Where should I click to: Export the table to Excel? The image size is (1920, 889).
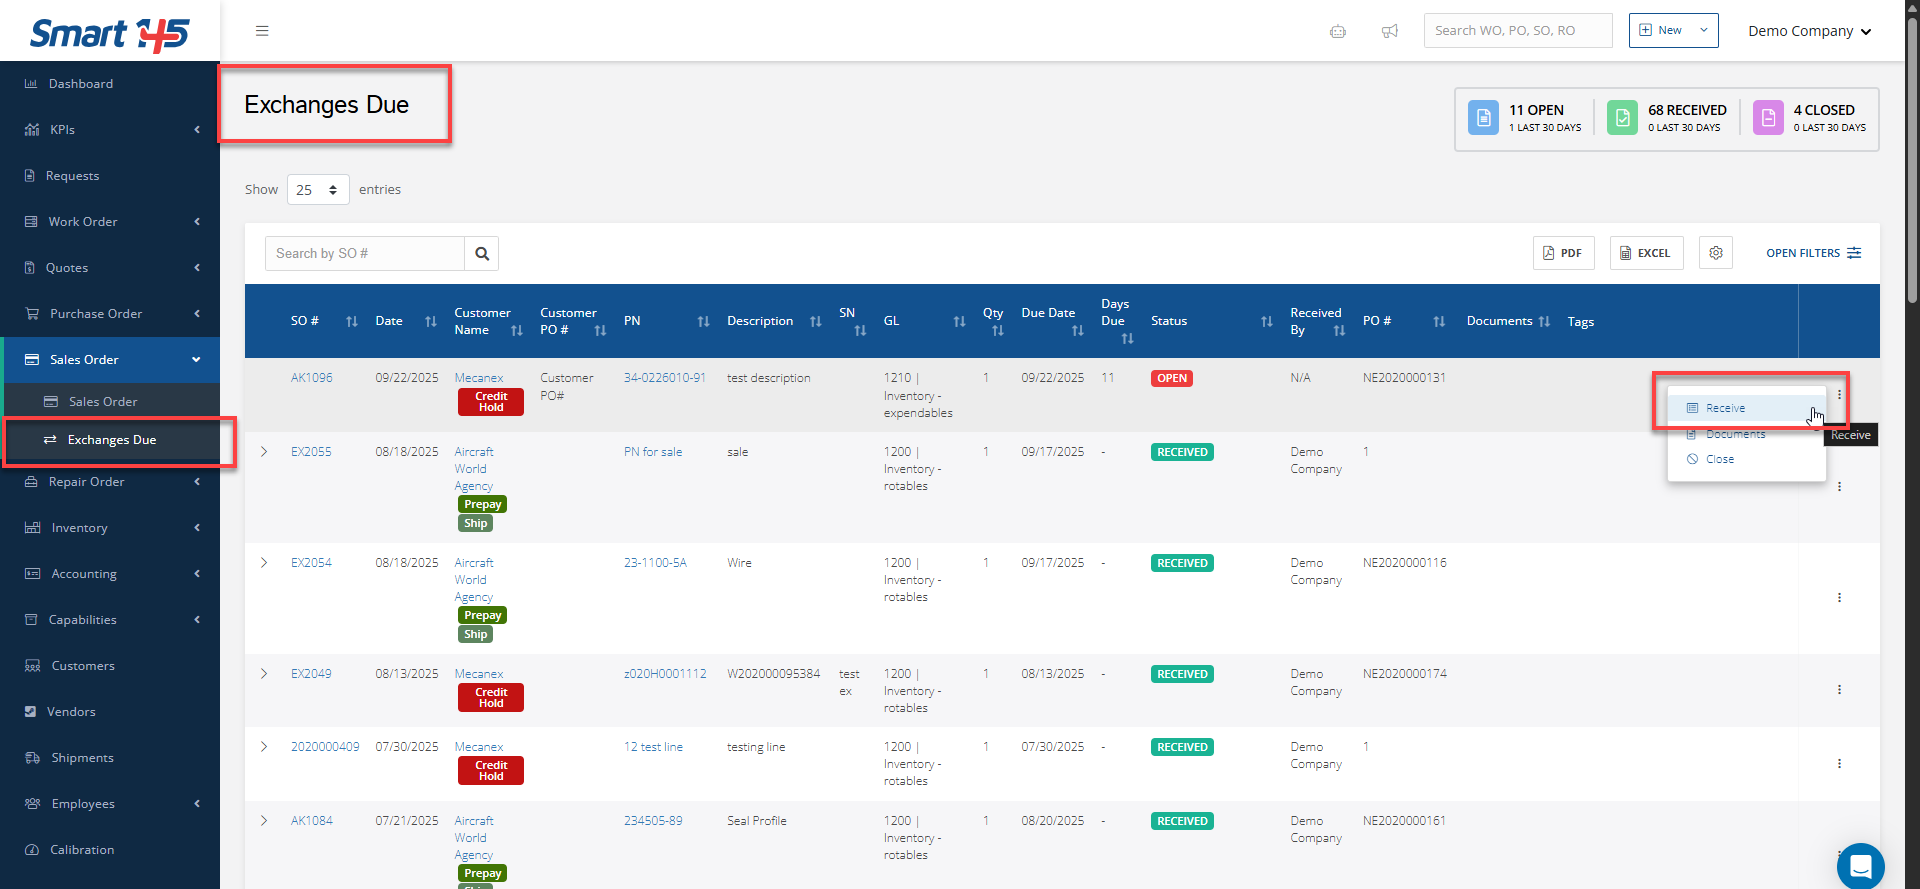click(1646, 253)
